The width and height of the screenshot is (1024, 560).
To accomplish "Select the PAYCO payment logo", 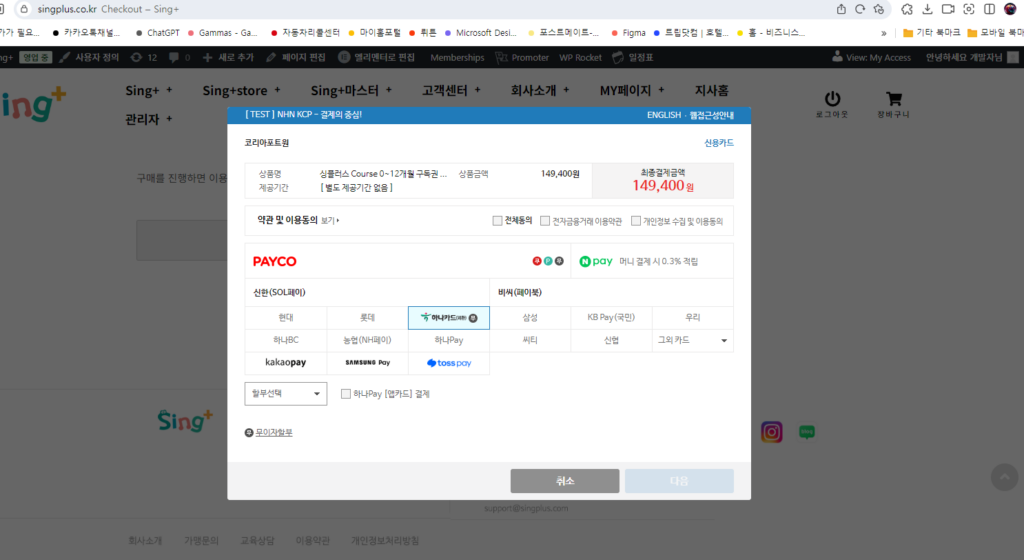I will pos(275,261).
